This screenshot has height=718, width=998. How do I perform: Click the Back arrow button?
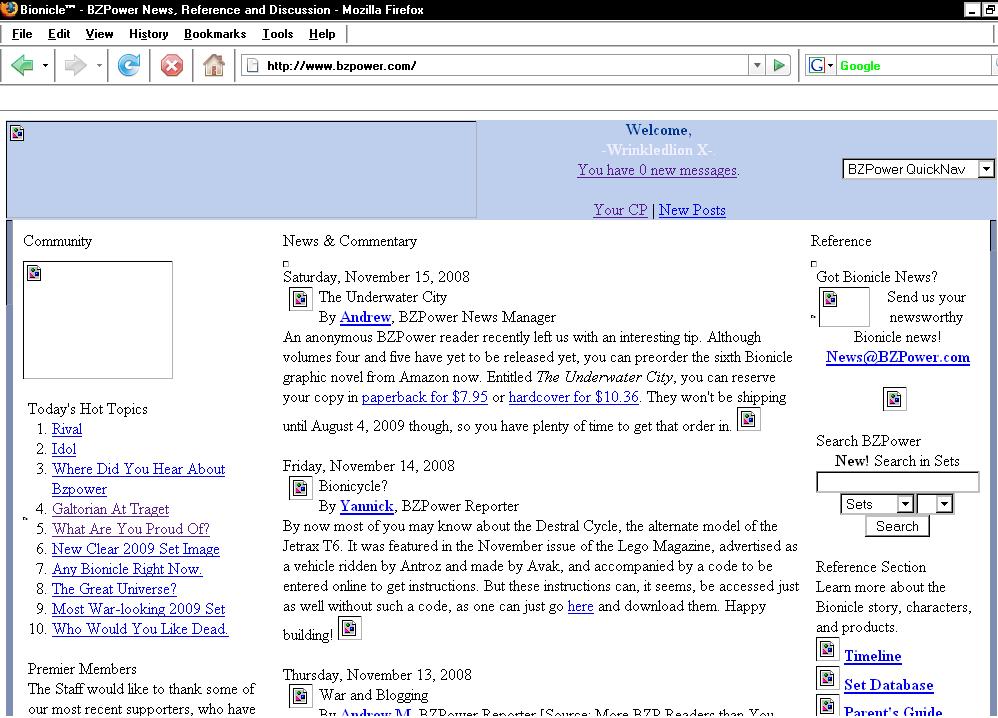point(23,65)
